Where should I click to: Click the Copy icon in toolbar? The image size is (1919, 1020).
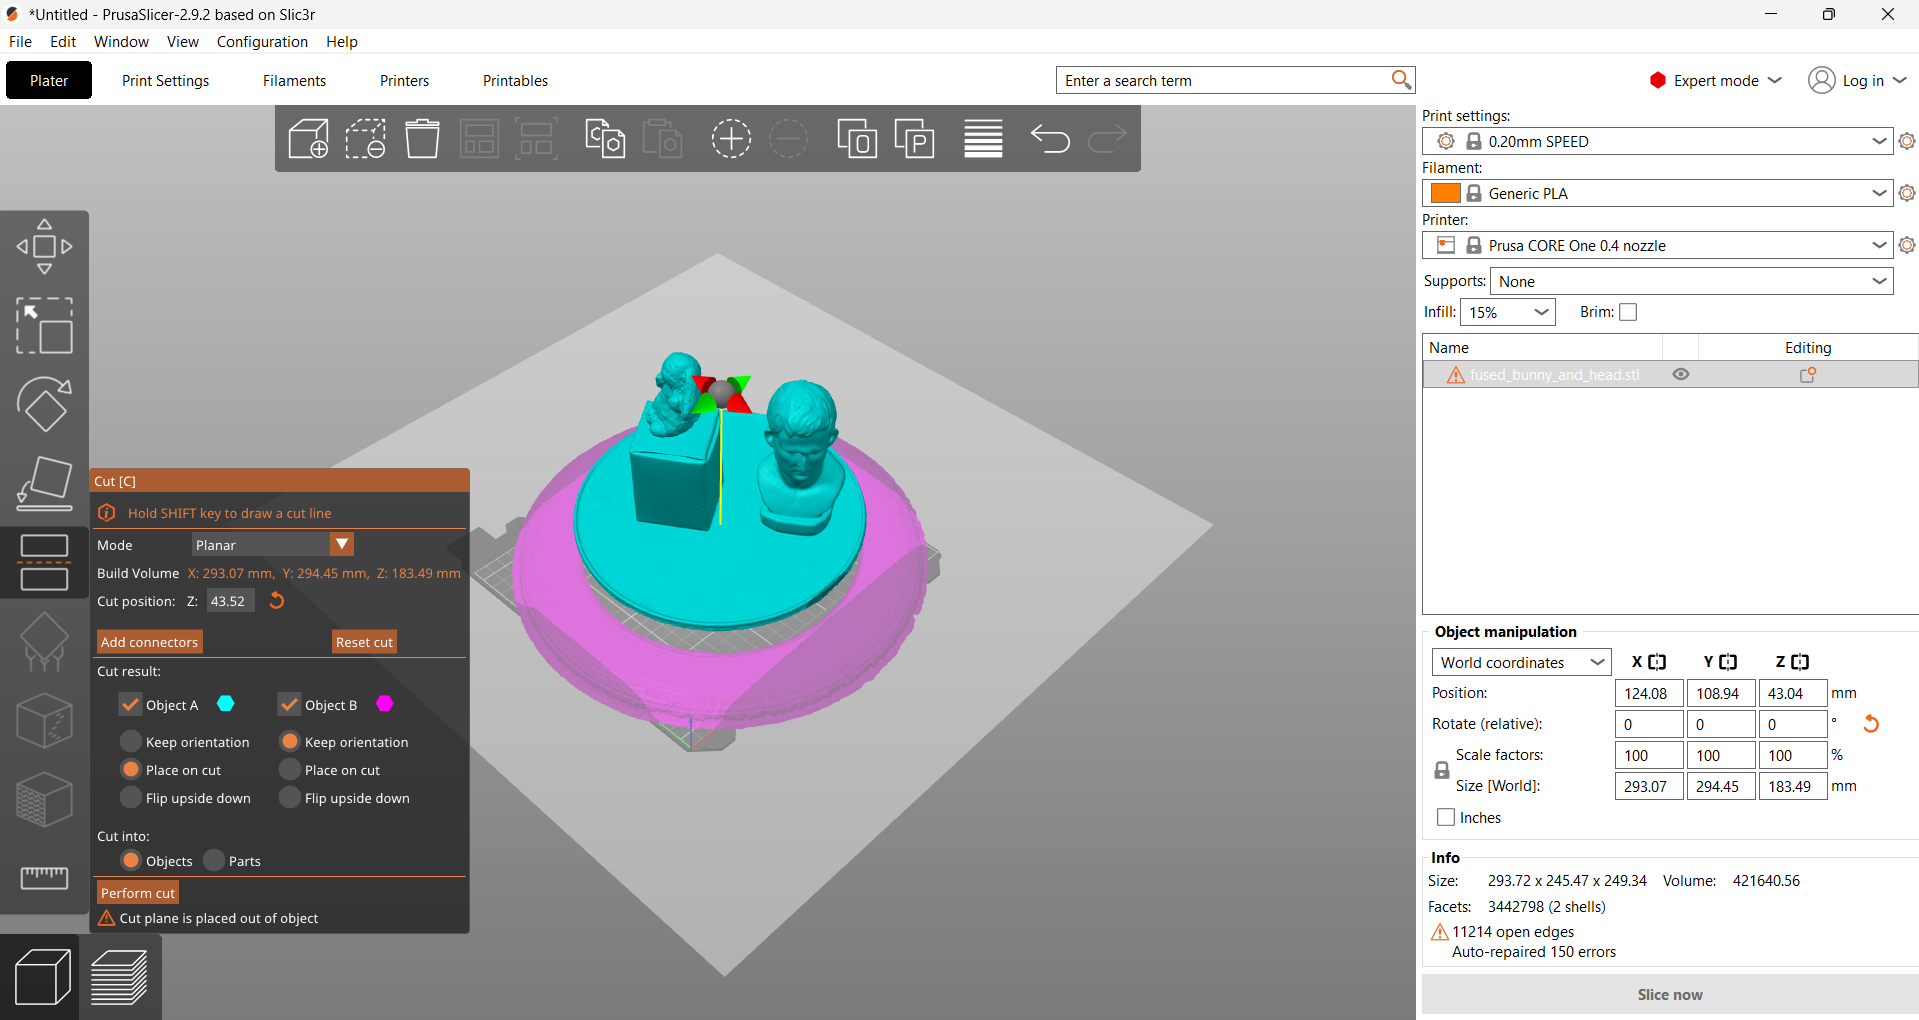click(605, 139)
